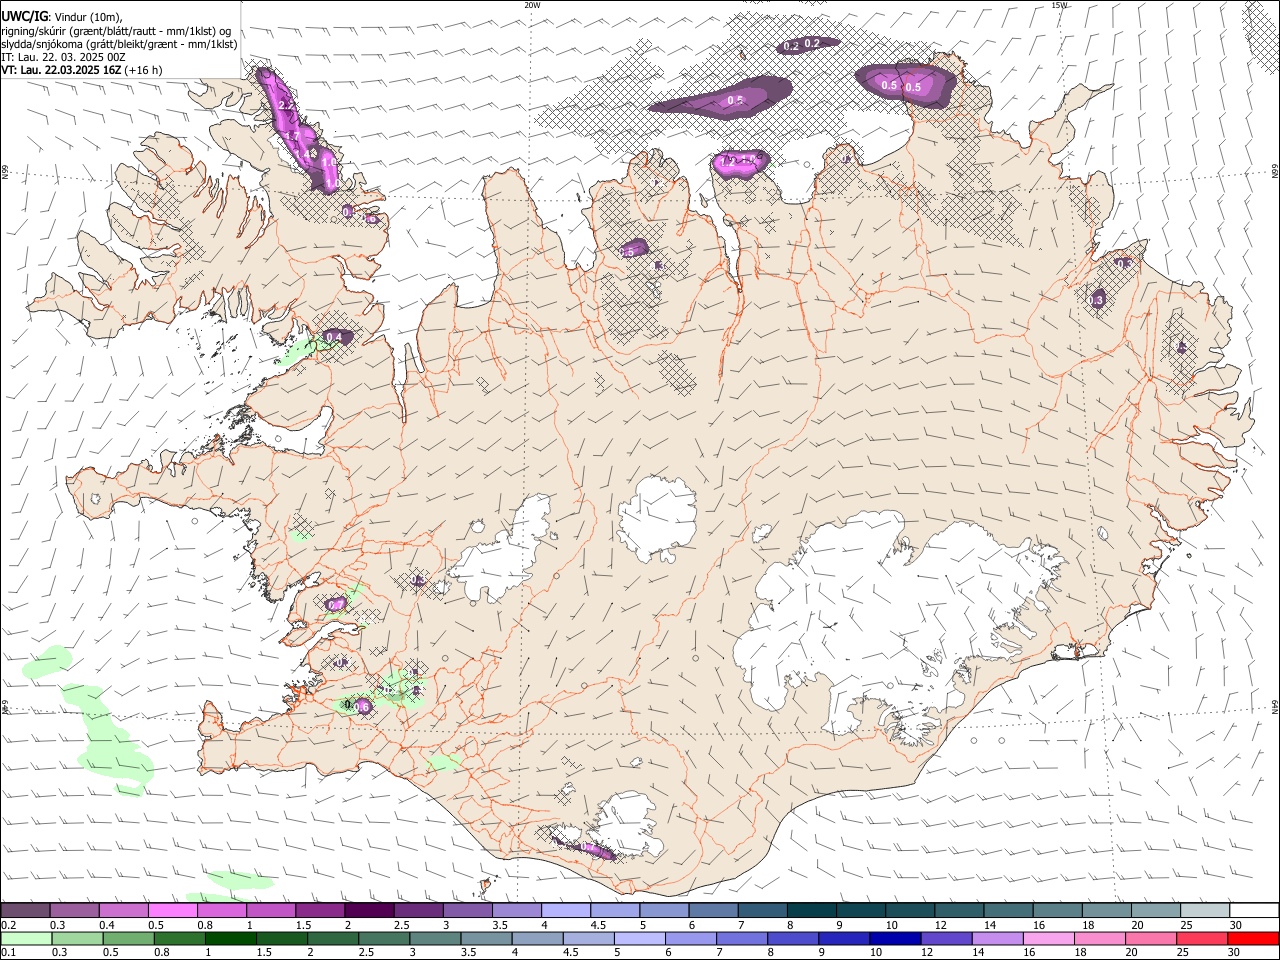Image resolution: width=1280 pixels, height=960 pixels.
Task: Select the 'IT: Lau. 22. 03. 2025 00Z' line
Action: pyautogui.click(x=63, y=57)
